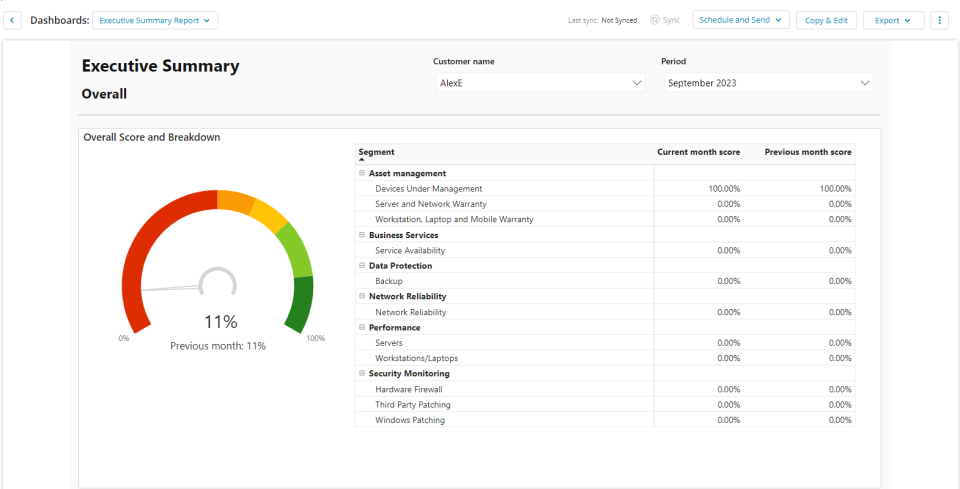The height and width of the screenshot is (489, 960).
Task: Open the Schedule and Send menu
Action: click(x=741, y=20)
